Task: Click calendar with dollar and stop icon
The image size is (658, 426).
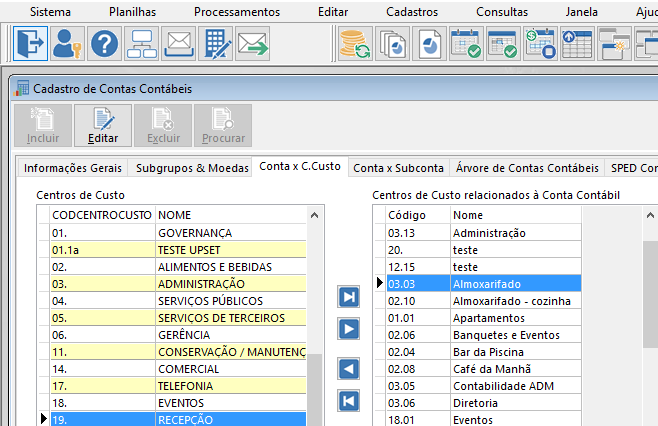Action: click(x=540, y=43)
